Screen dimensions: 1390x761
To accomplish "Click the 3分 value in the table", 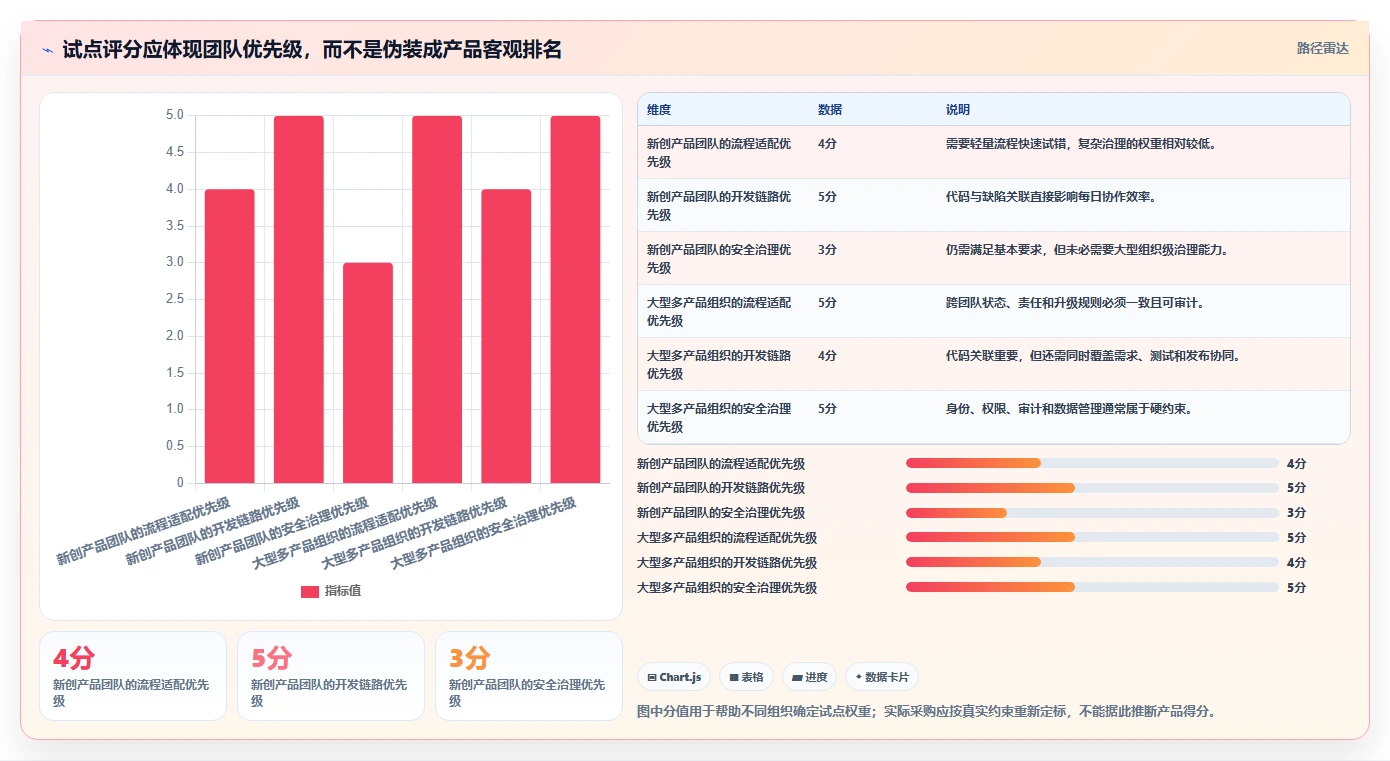I will click(827, 250).
